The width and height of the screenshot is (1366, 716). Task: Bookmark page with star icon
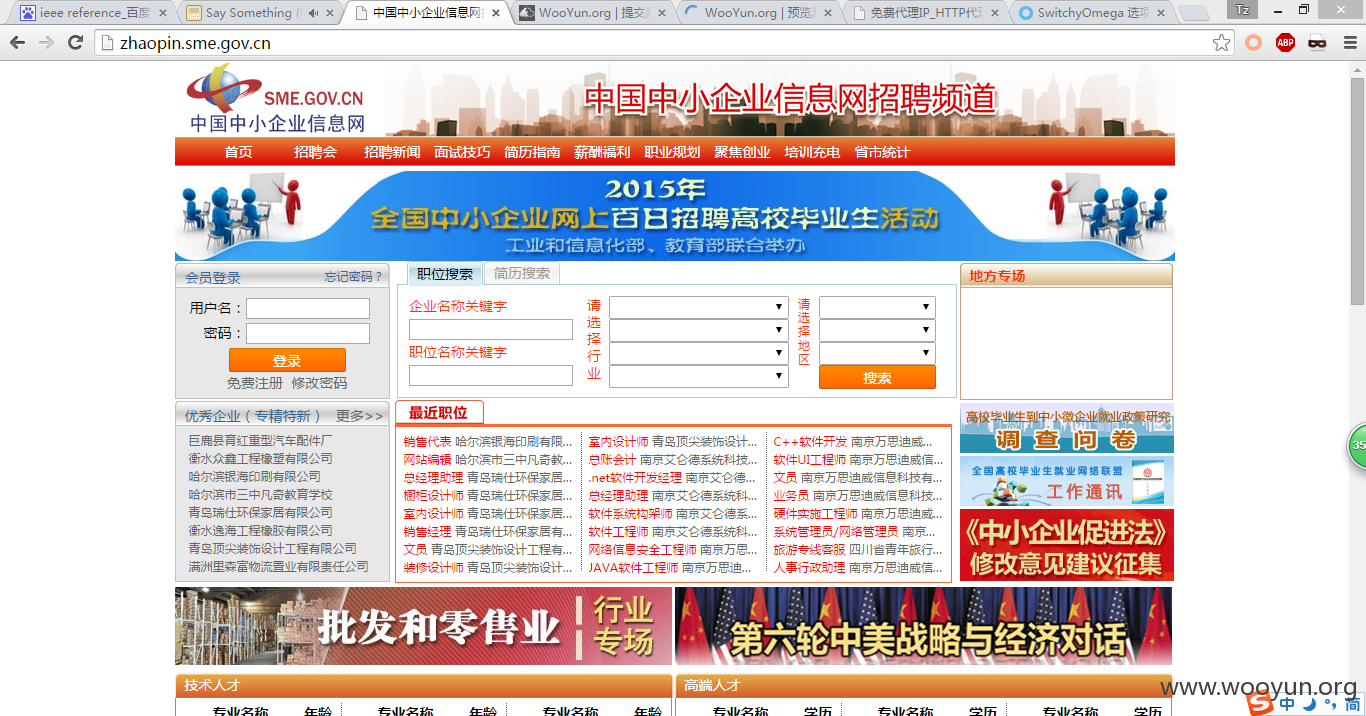coord(1221,43)
